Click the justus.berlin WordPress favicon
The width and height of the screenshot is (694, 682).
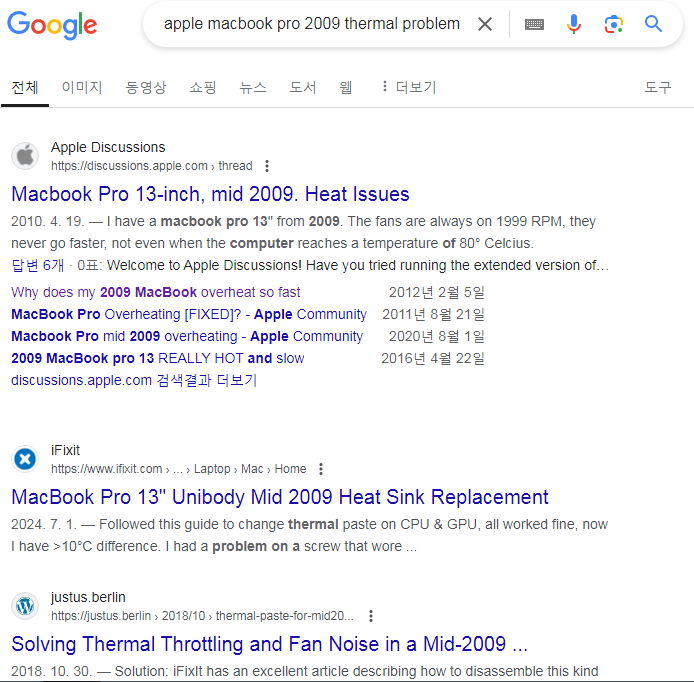tap(25, 606)
